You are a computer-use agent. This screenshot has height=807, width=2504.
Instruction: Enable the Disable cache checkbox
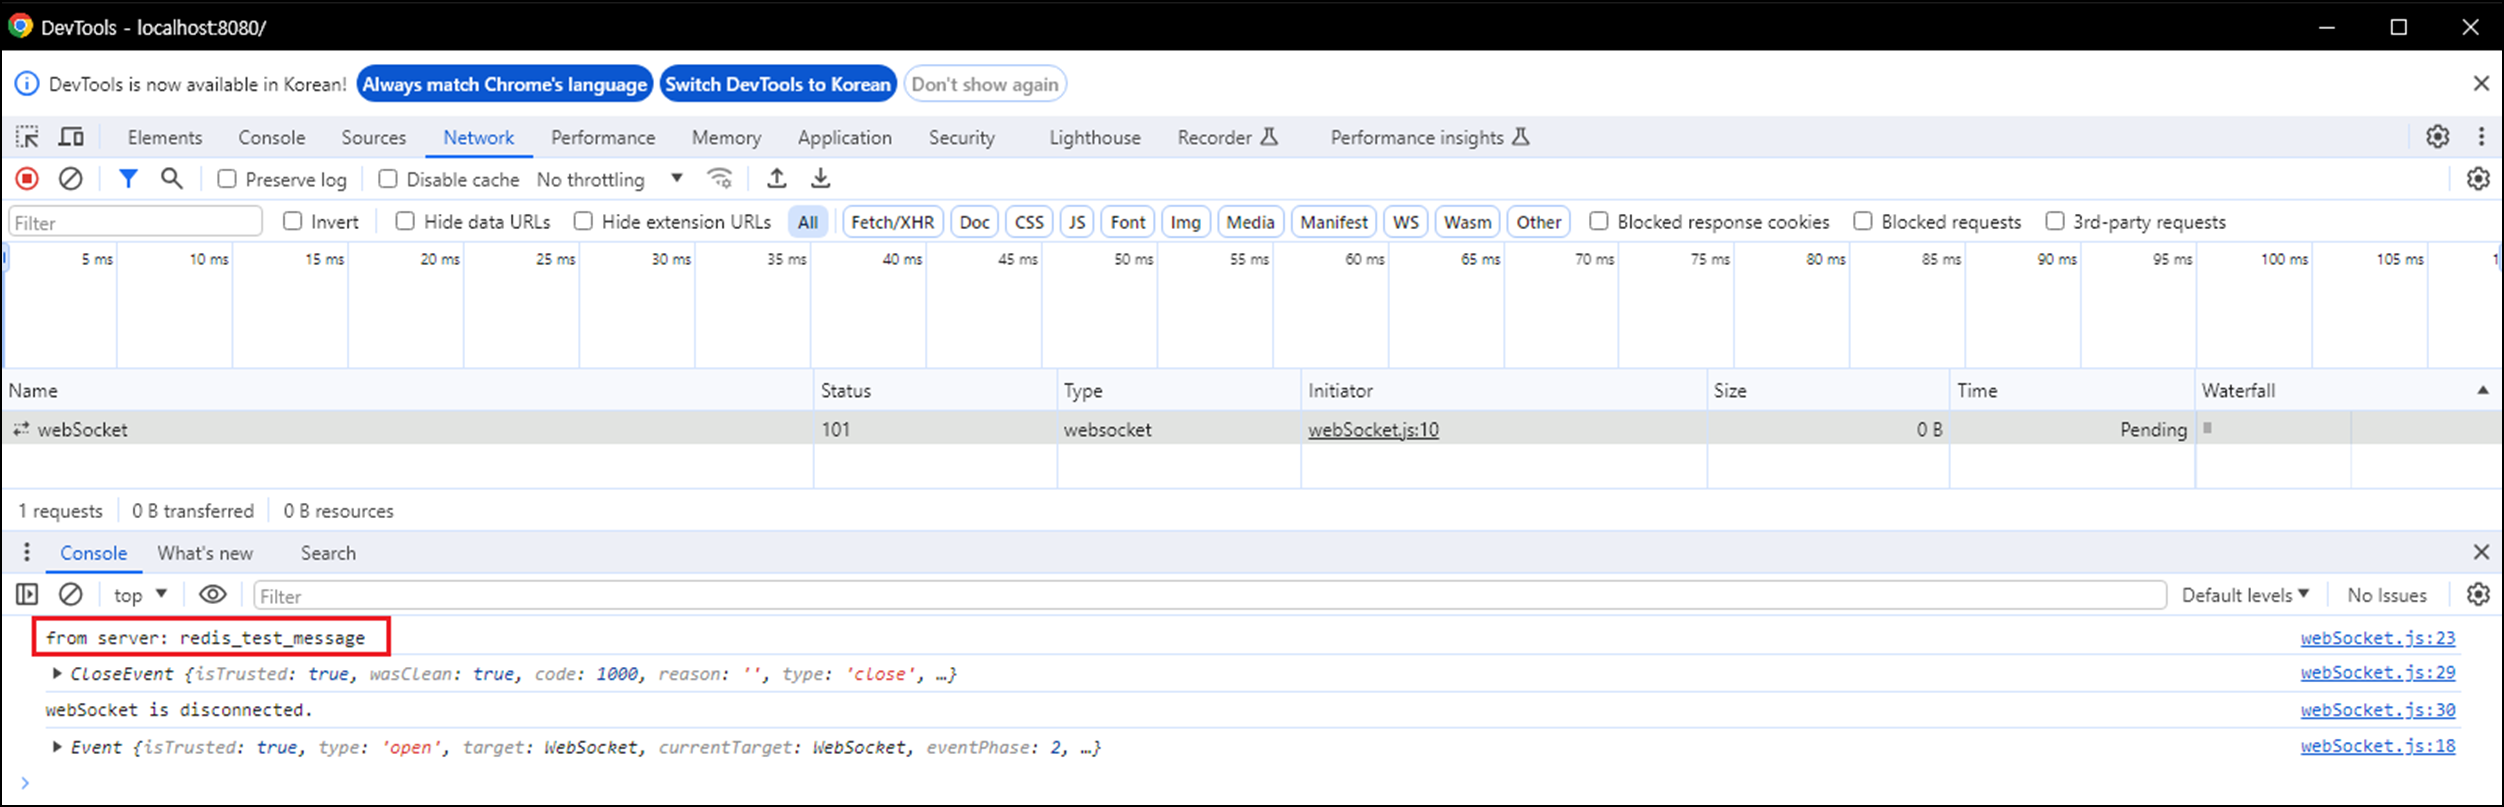[388, 179]
